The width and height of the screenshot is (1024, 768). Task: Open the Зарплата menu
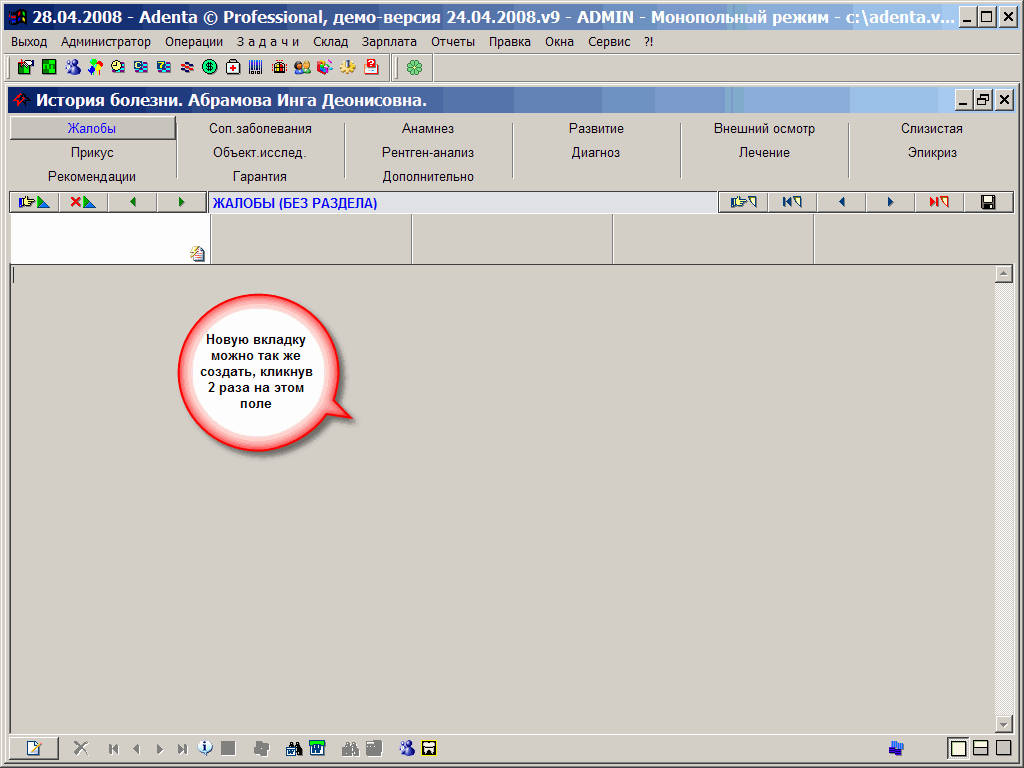[389, 42]
